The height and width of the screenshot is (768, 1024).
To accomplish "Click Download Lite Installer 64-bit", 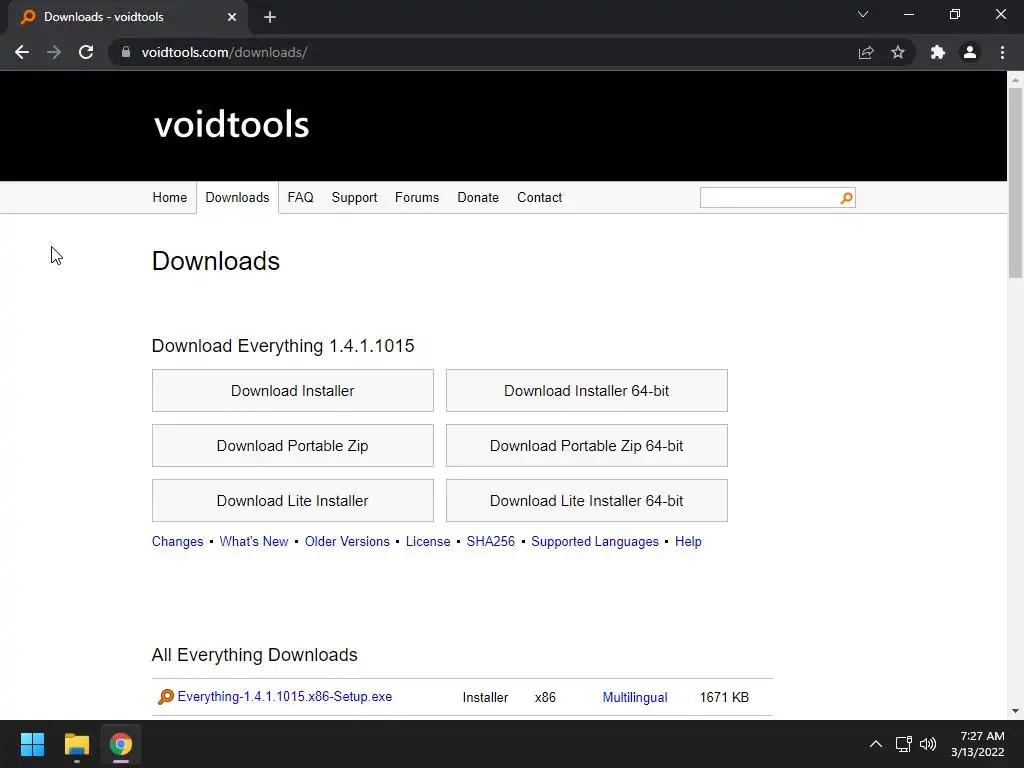I will coord(586,501).
